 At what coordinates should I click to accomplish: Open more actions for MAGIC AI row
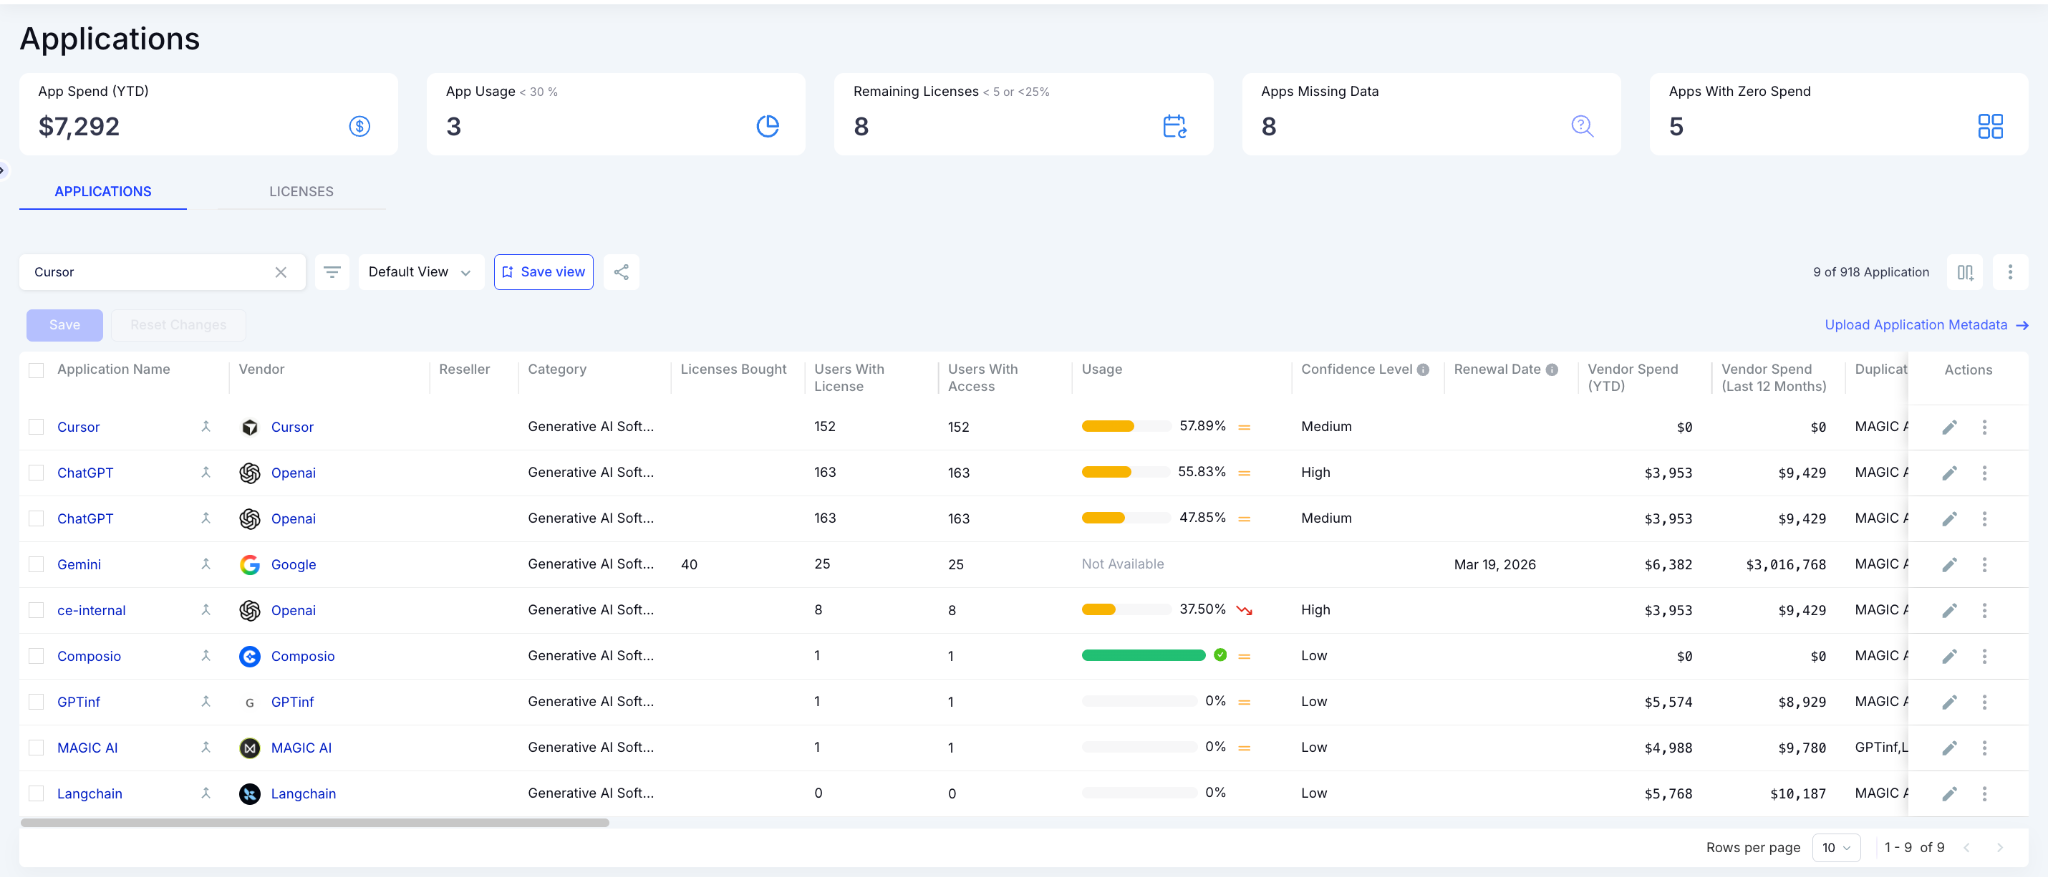coord(1985,748)
